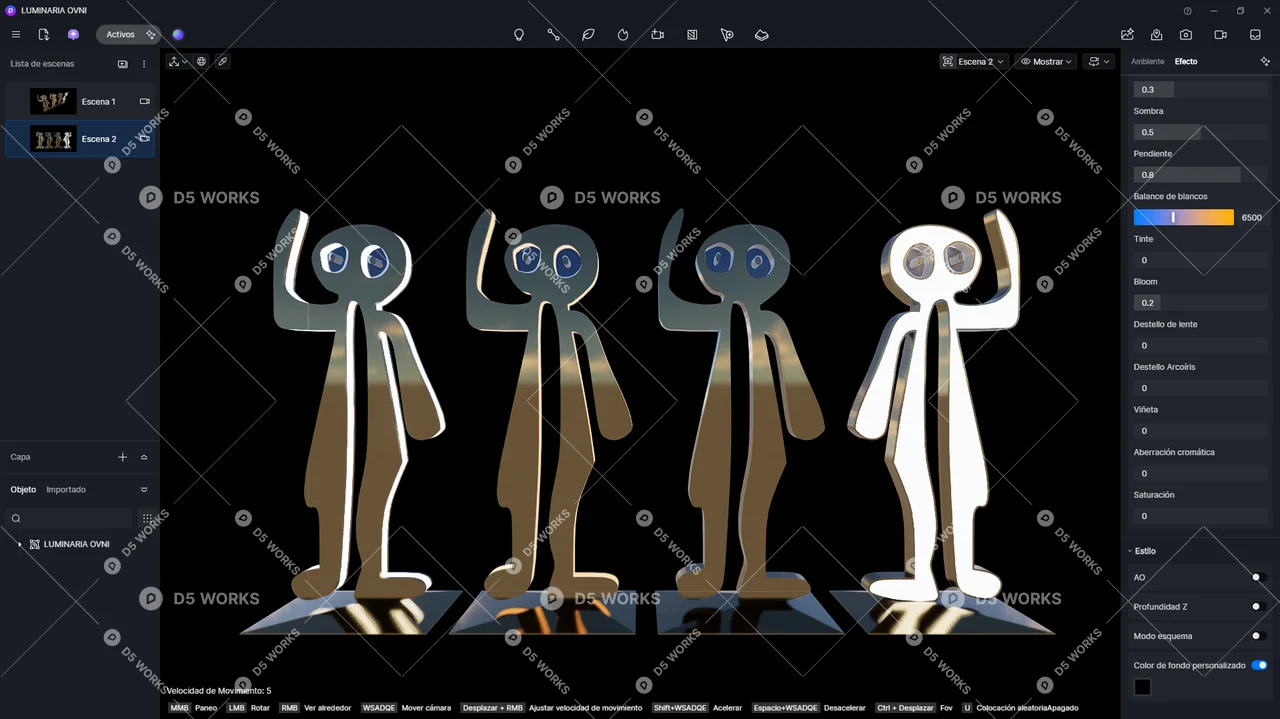This screenshot has height=719, width=1280.
Task: Open the Escena 2 scene dropdown
Action: click(x=980, y=61)
